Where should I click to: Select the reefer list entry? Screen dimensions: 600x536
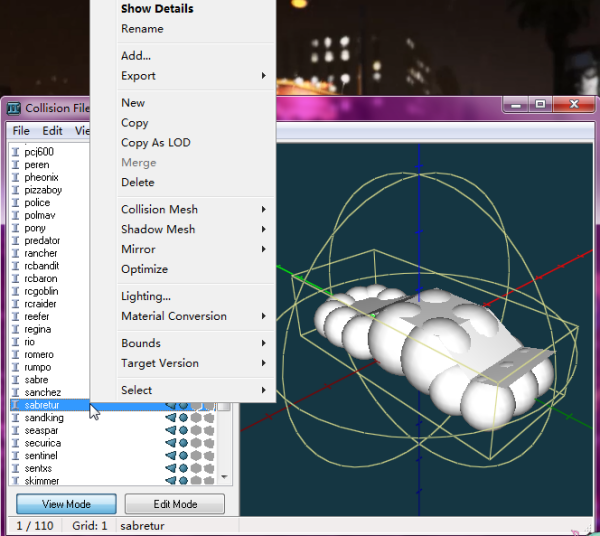pyautogui.click(x=37, y=316)
